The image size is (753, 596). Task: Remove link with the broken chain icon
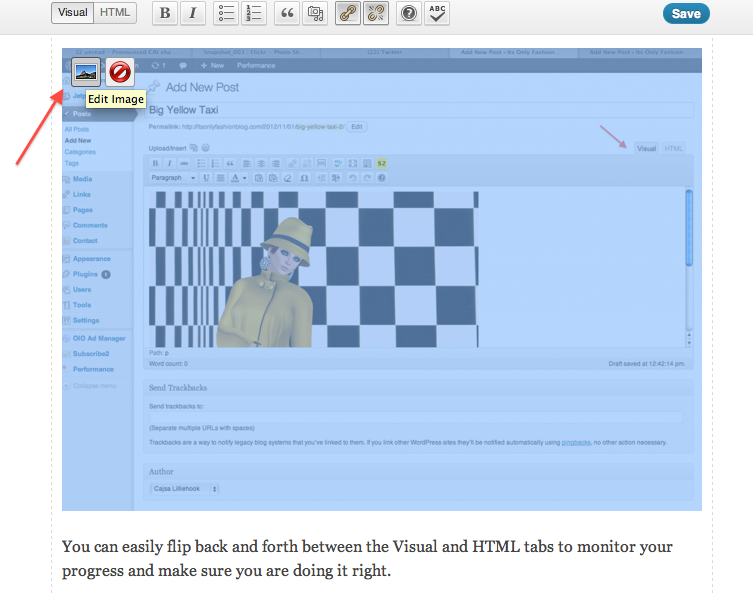point(376,14)
